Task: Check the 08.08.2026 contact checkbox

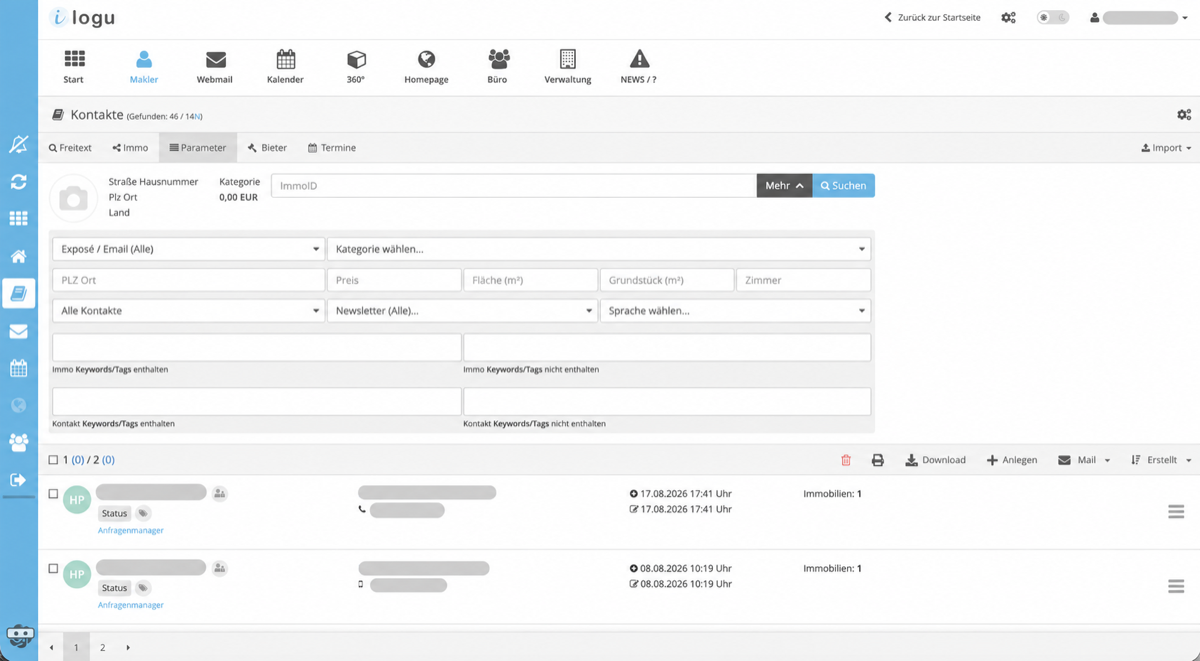Action: point(54,569)
